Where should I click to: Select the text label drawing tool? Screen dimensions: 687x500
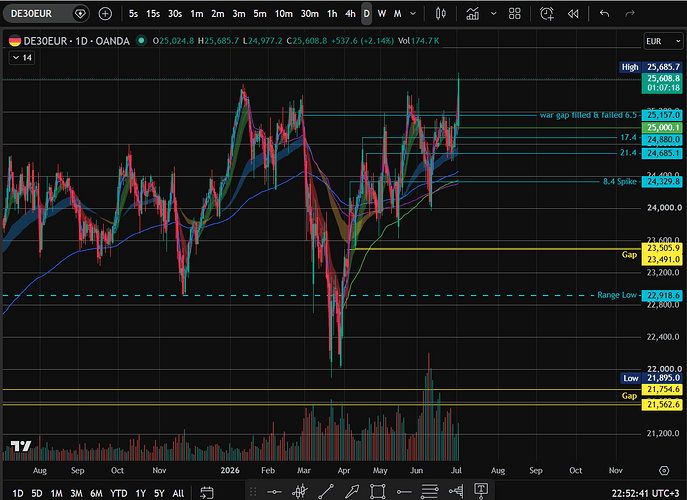click(x=481, y=491)
